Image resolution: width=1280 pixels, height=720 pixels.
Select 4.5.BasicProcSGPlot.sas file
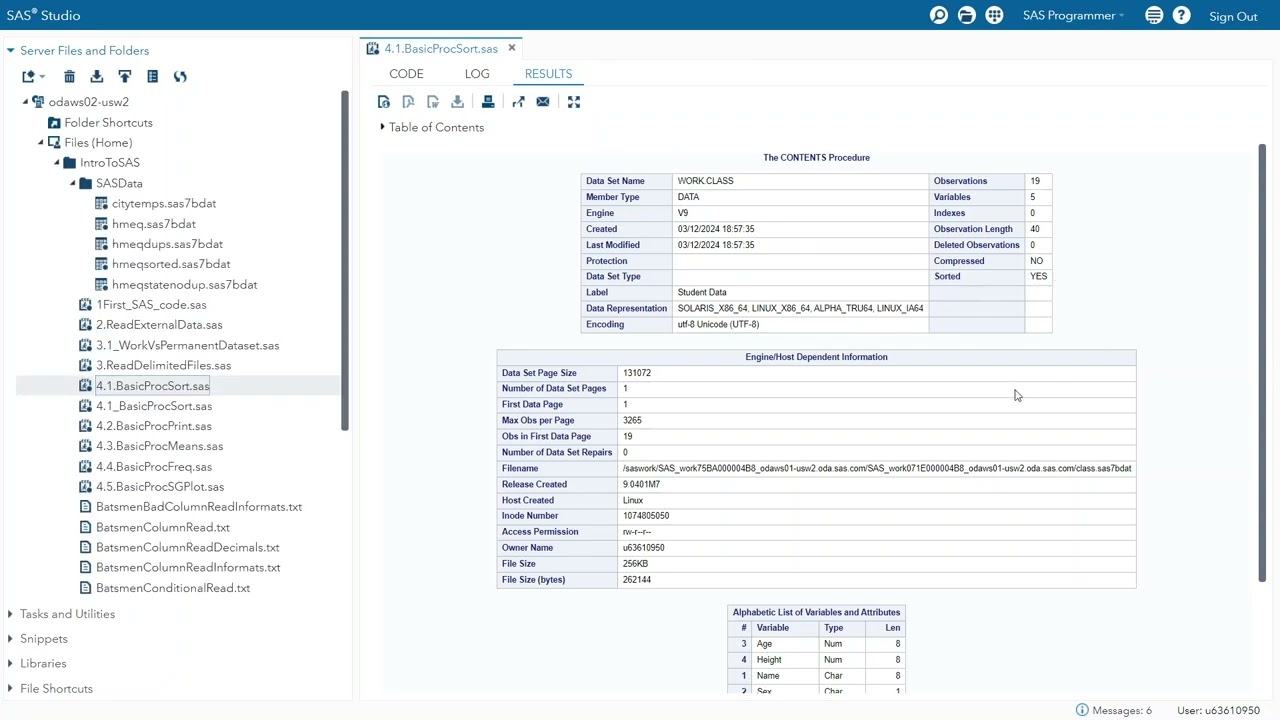tap(160, 487)
